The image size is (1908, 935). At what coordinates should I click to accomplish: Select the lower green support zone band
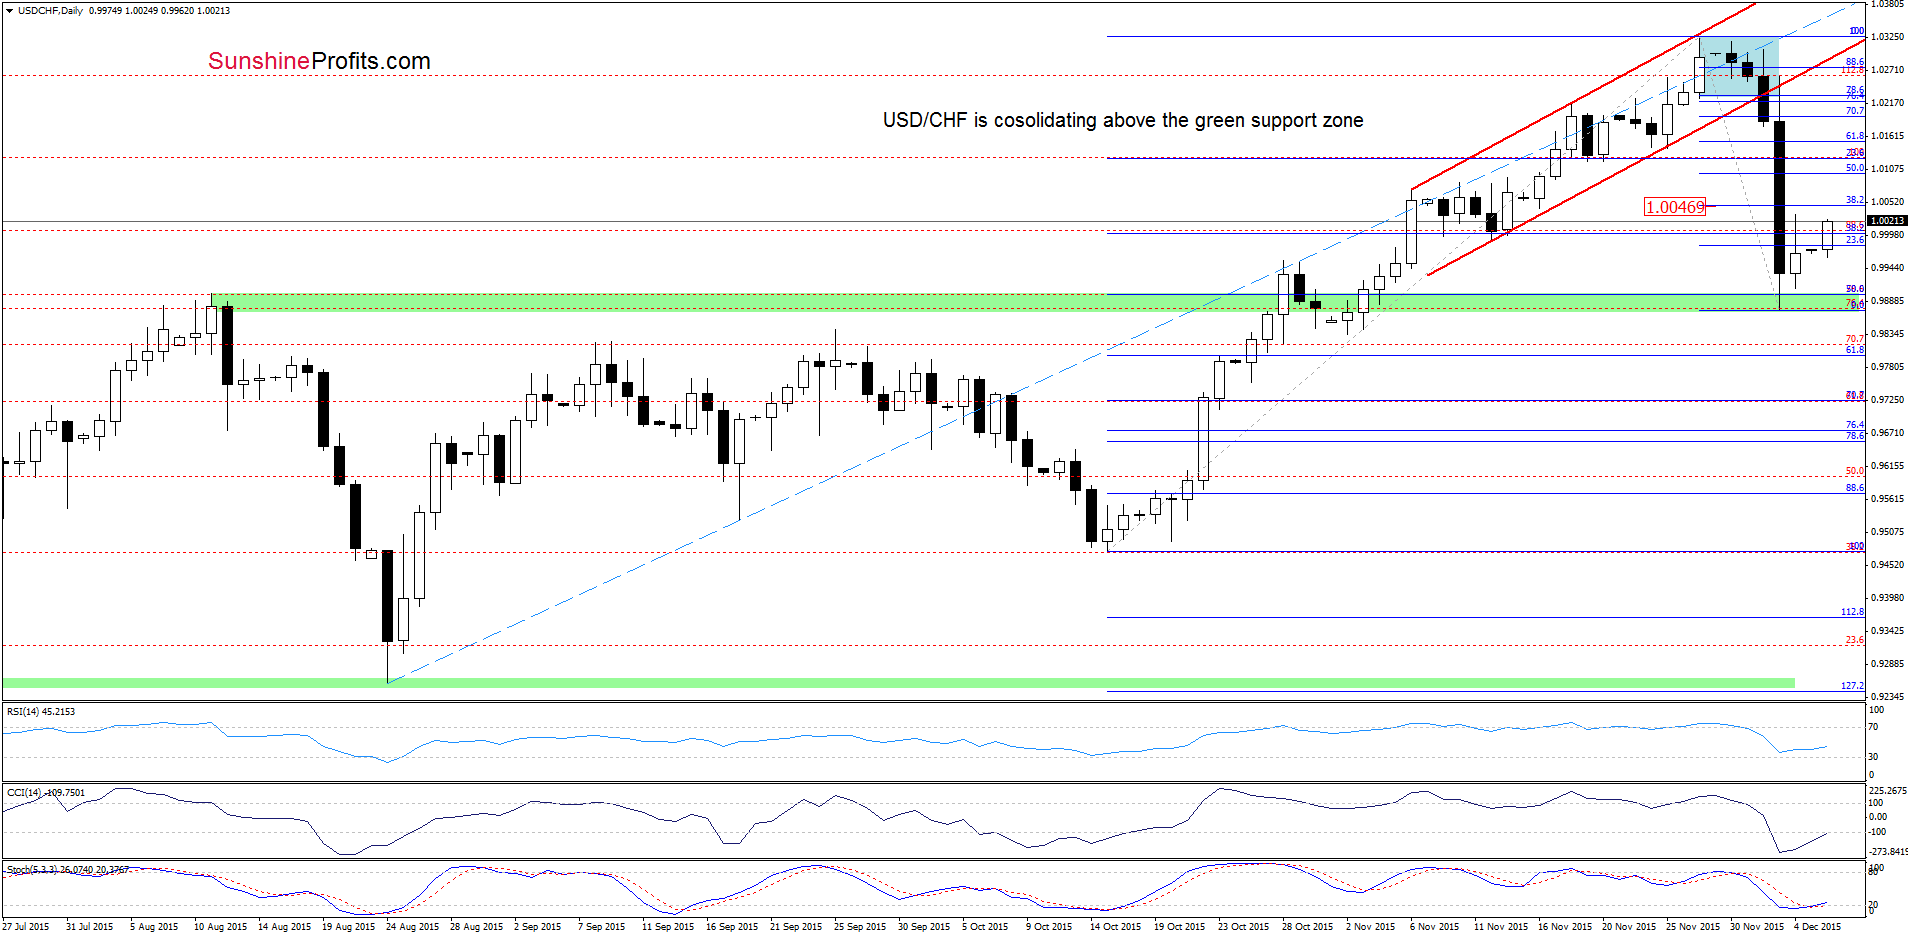tap(898, 683)
